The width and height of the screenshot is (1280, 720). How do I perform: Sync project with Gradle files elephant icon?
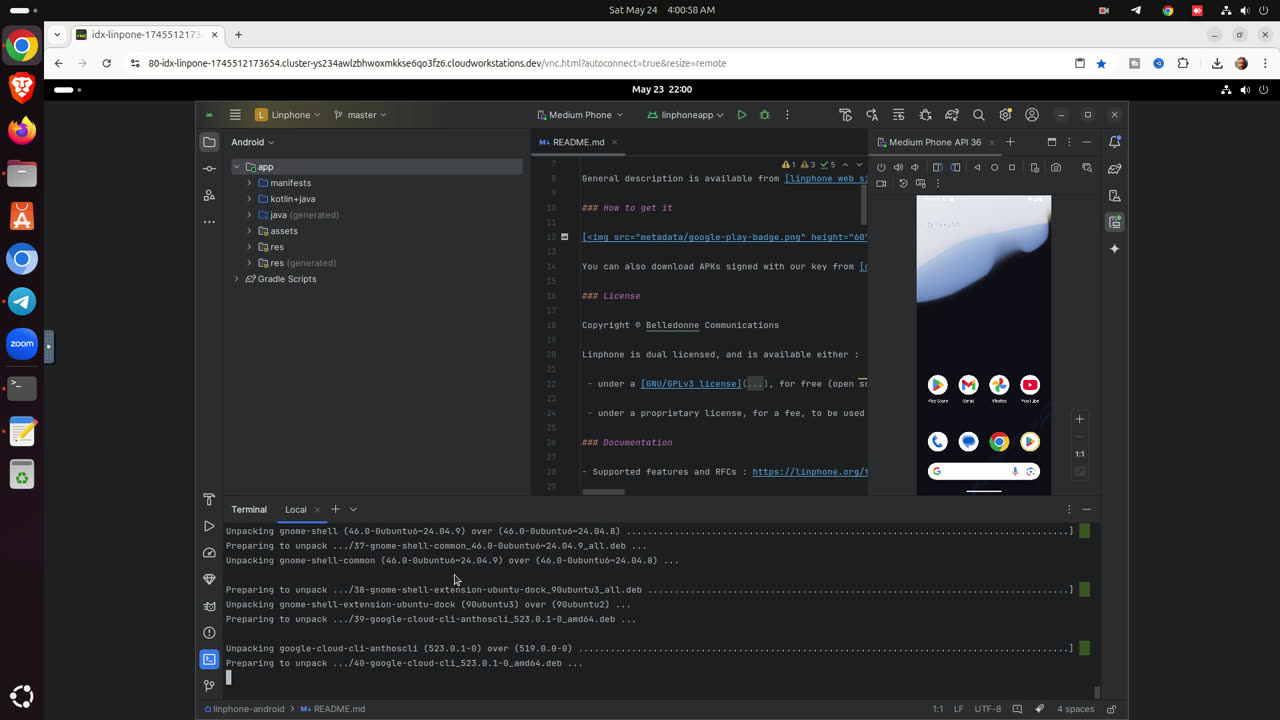click(x=952, y=115)
